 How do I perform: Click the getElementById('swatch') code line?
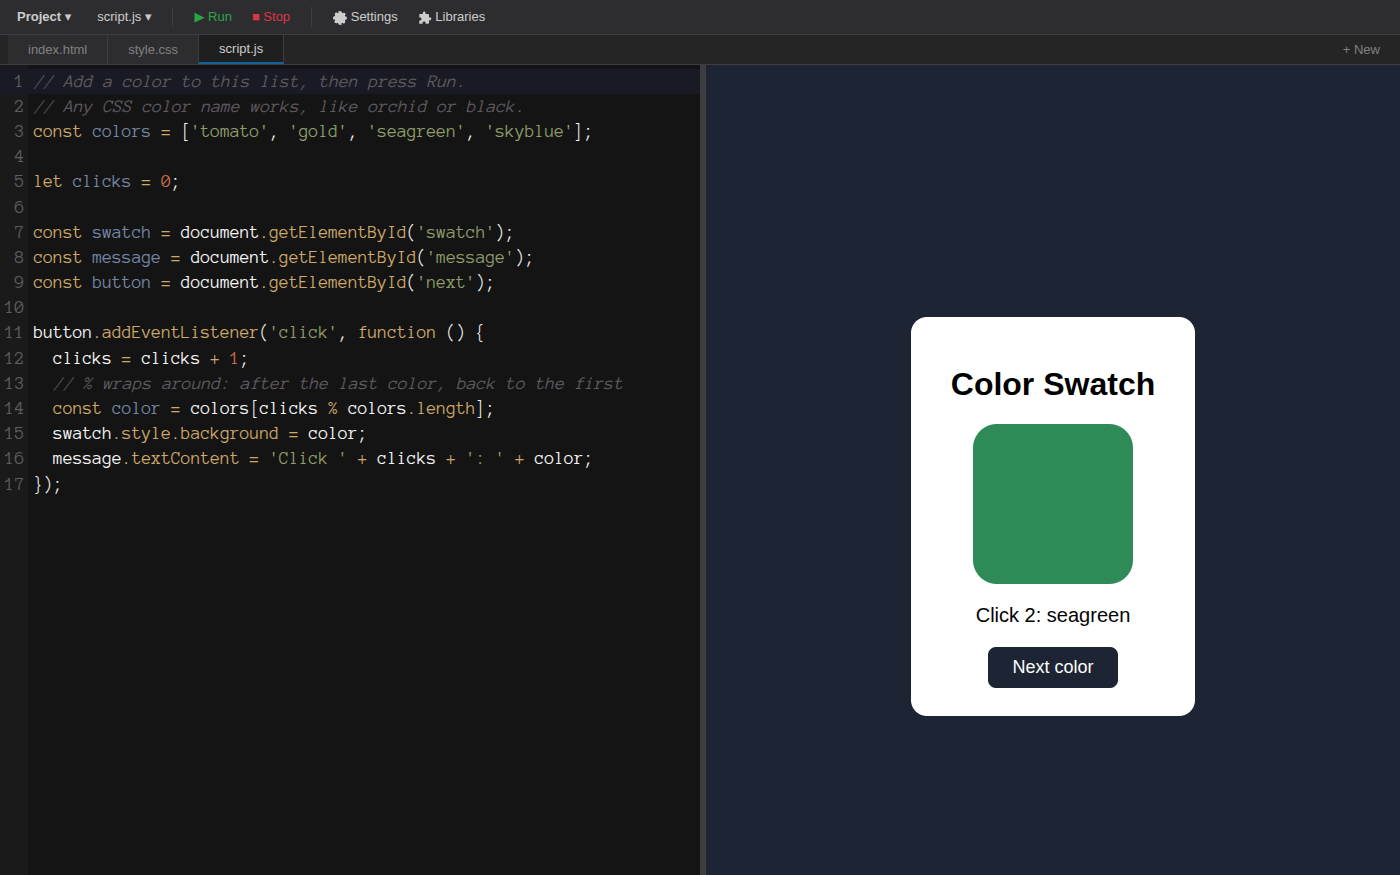[273, 233]
